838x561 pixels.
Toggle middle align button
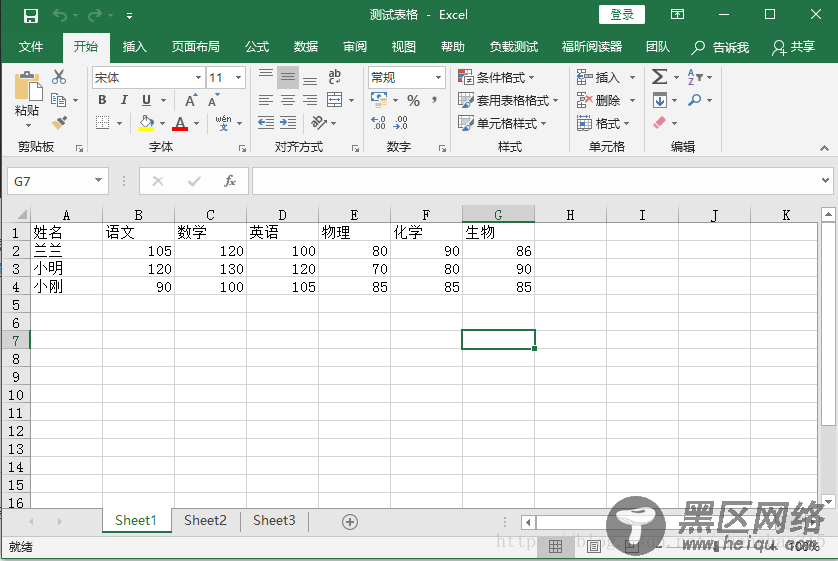pos(288,77)
